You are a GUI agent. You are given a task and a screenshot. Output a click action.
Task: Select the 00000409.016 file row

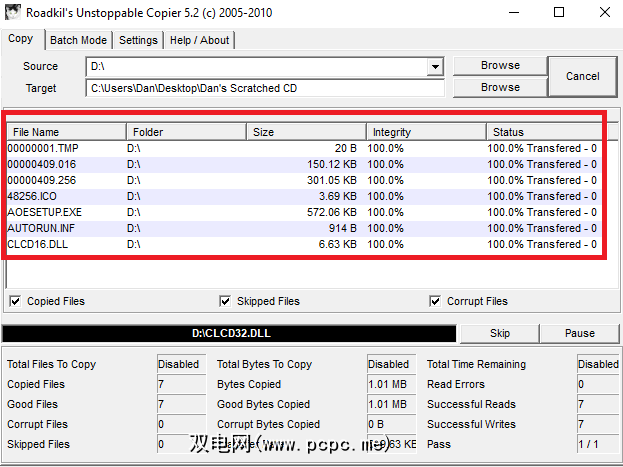tap(304, 165)
